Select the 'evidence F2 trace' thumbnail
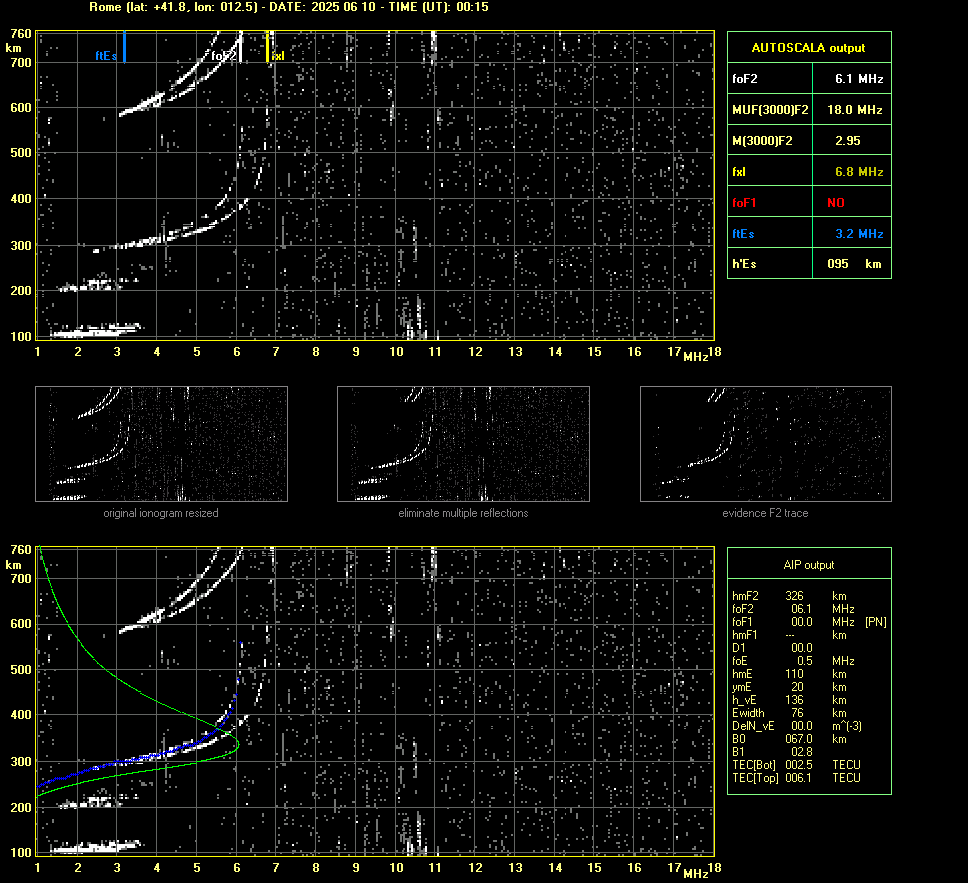This screenshot has width=968, height=883. [766, 444]
